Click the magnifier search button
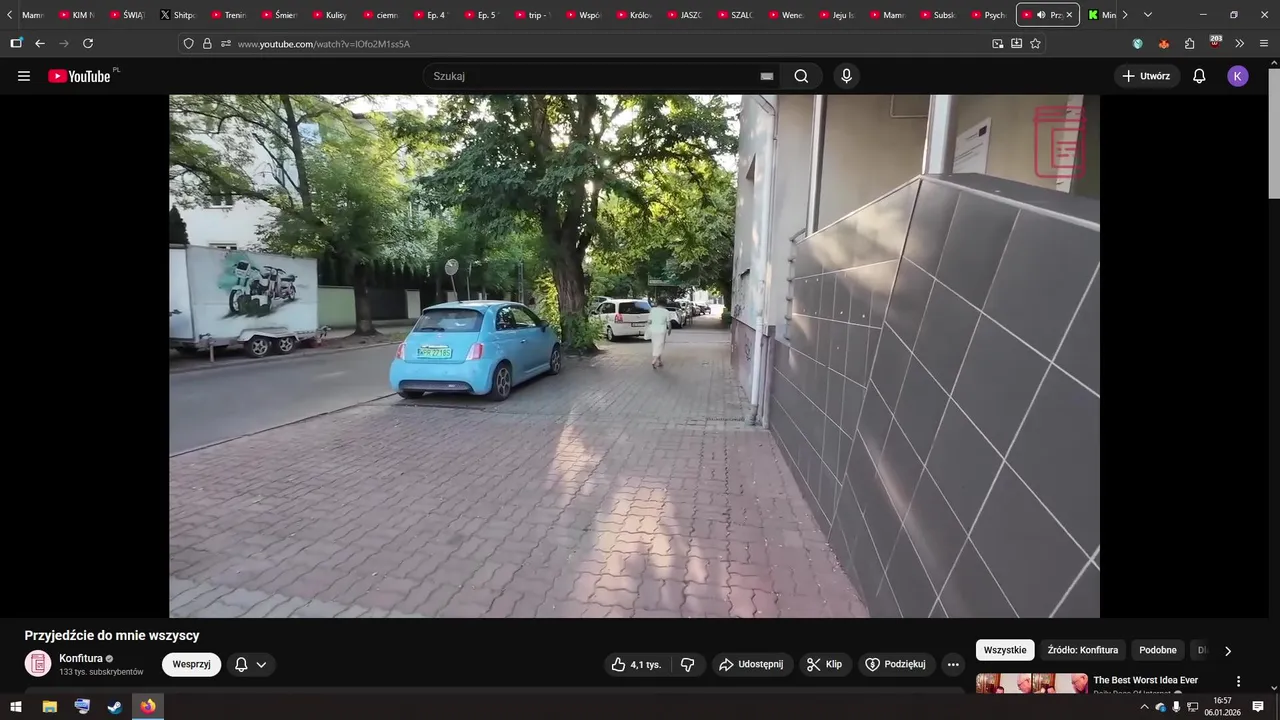1280x720 pixels. click(x=801, y=76)
